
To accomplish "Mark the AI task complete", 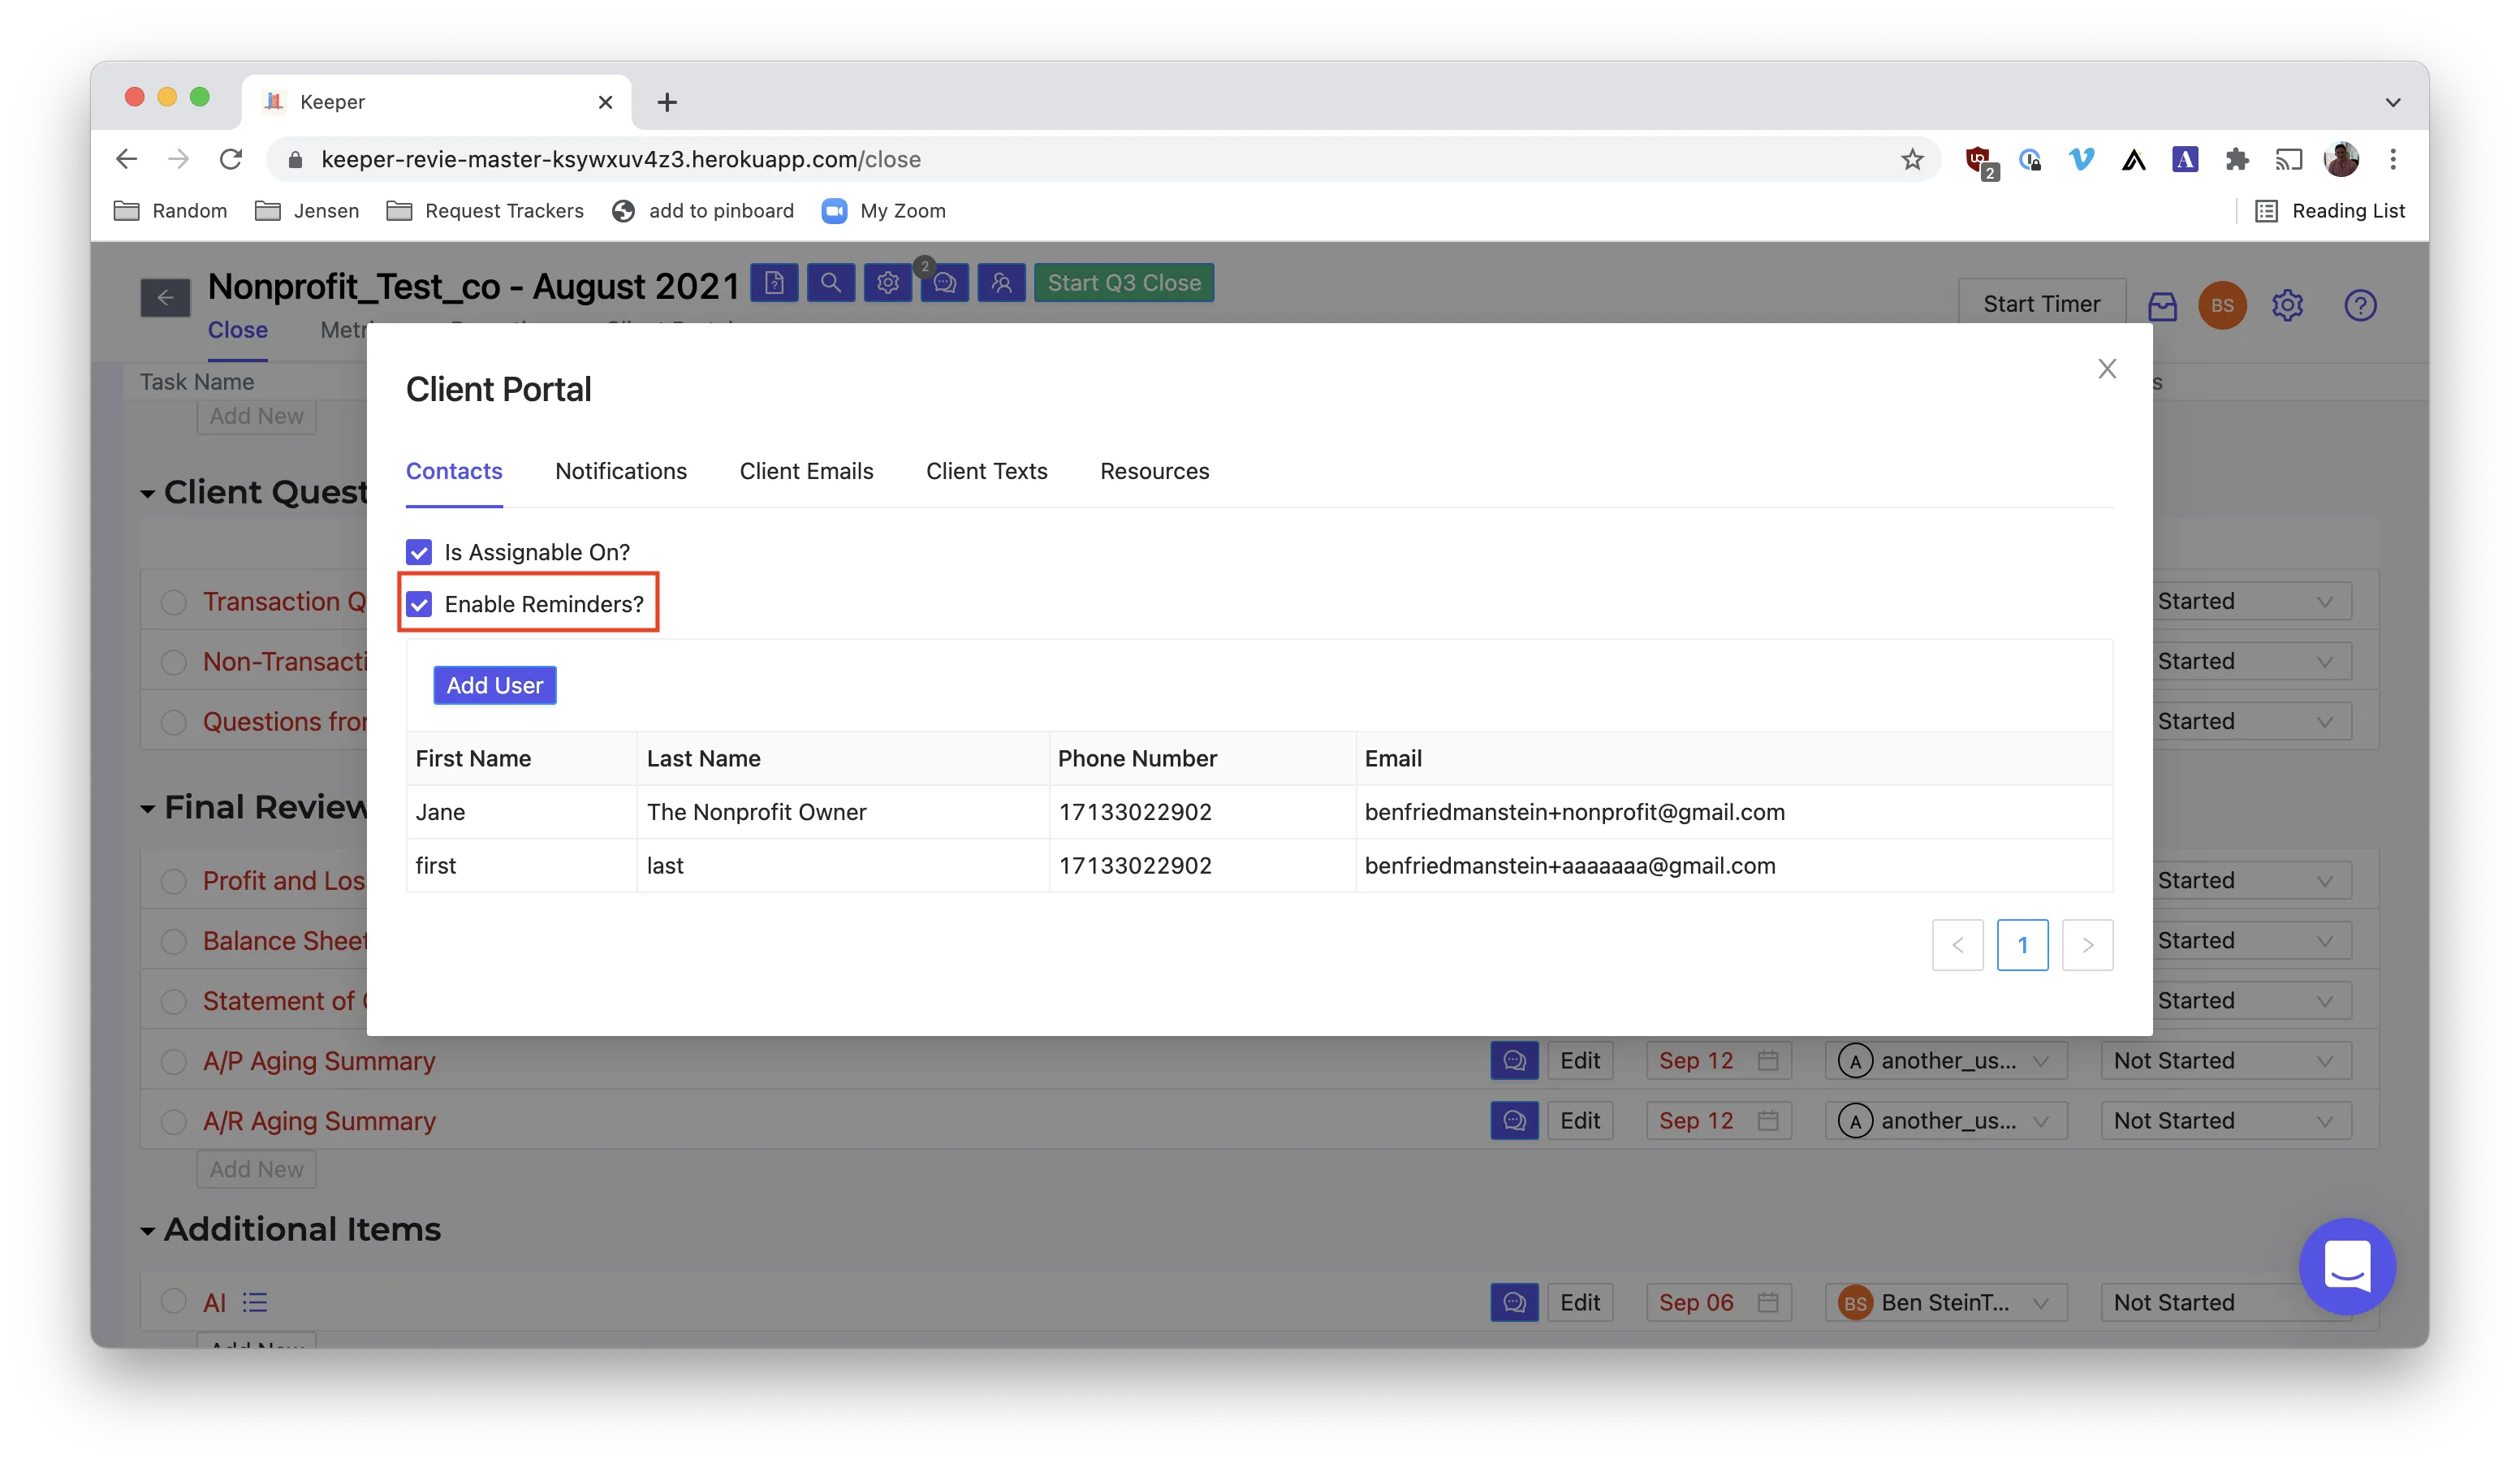I will pyautogui.click(x=174, y=1301).
